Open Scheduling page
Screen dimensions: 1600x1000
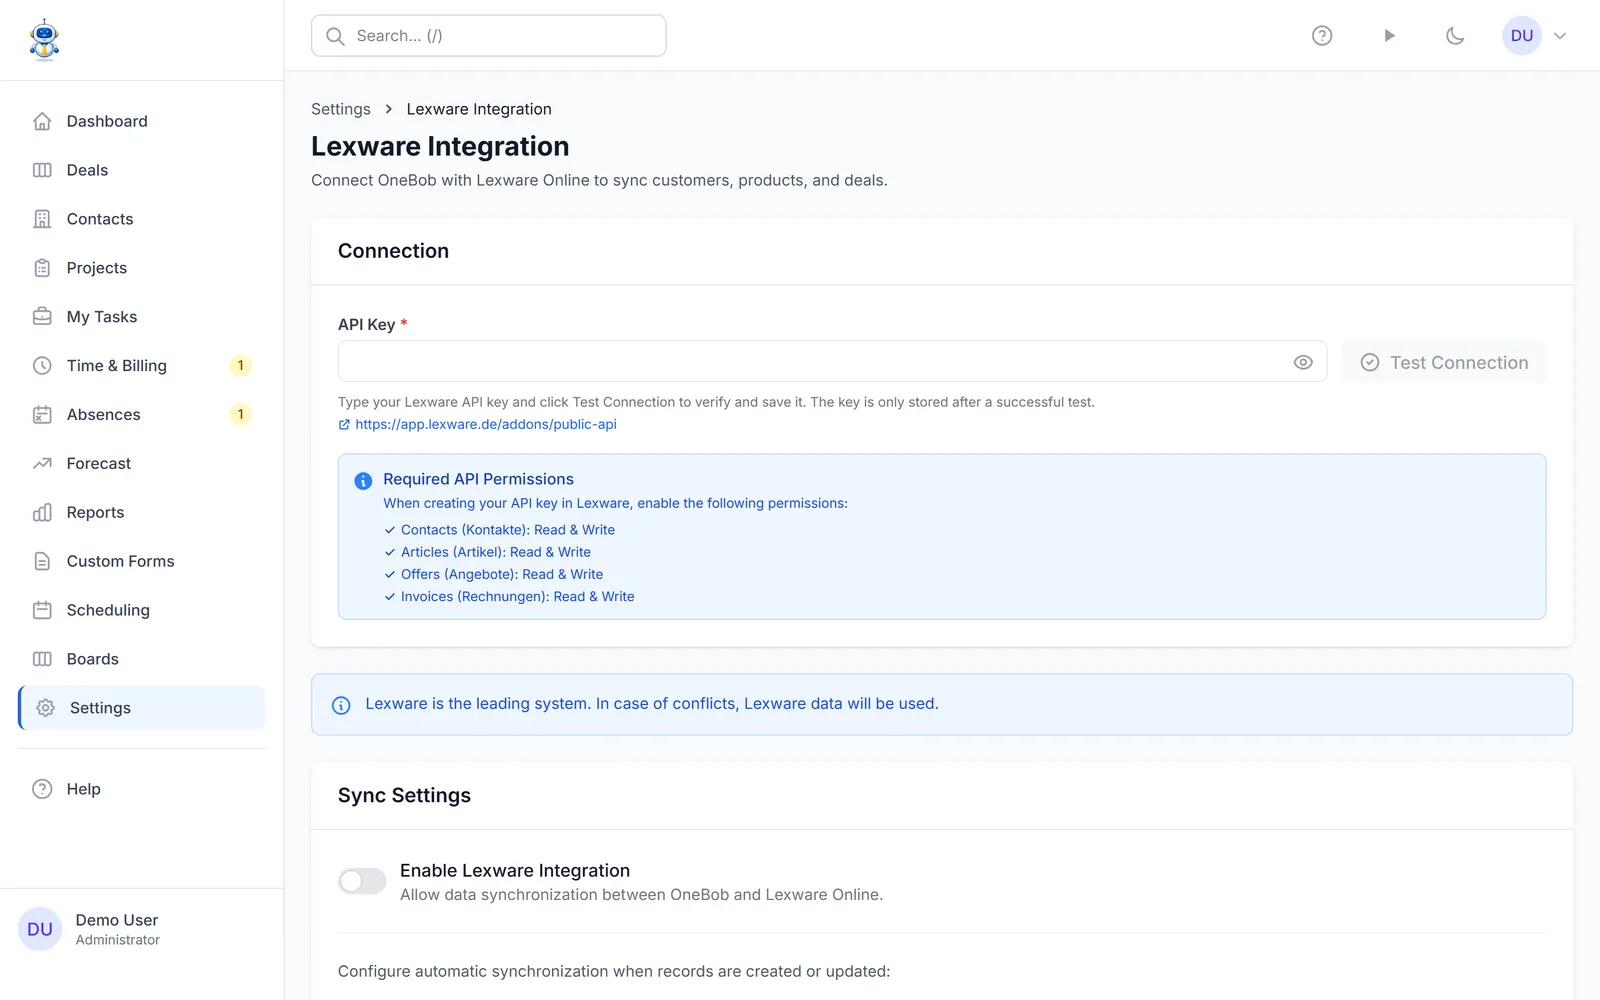142,610
